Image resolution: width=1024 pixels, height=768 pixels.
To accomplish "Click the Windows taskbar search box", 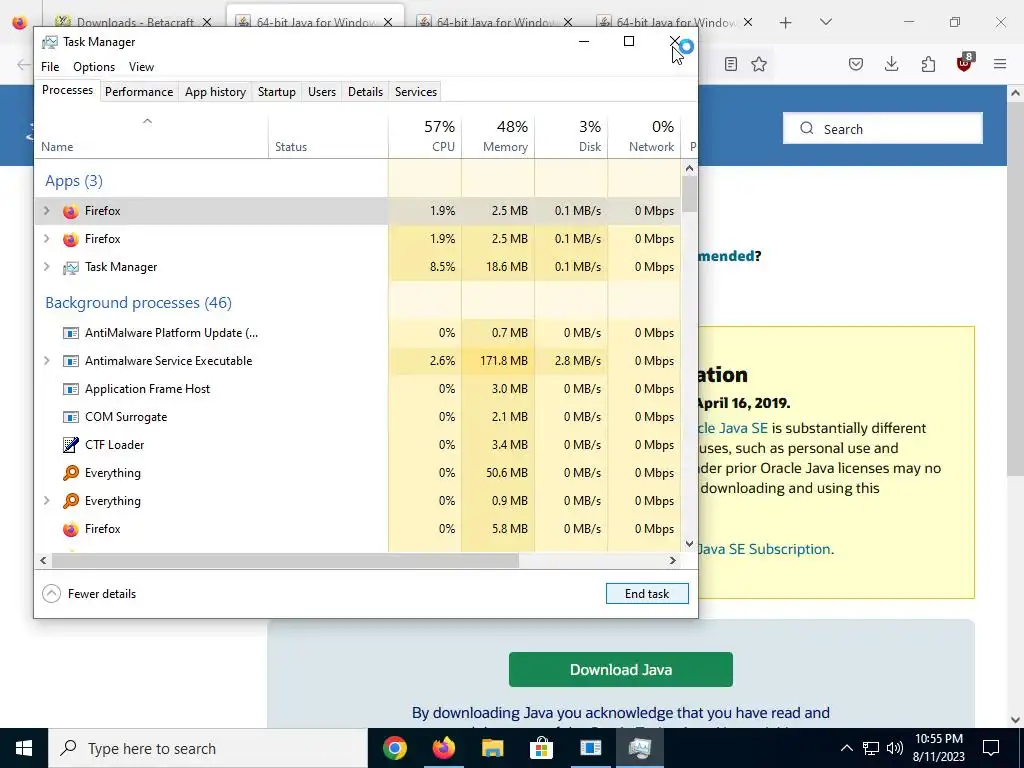I will click(208, 748).
